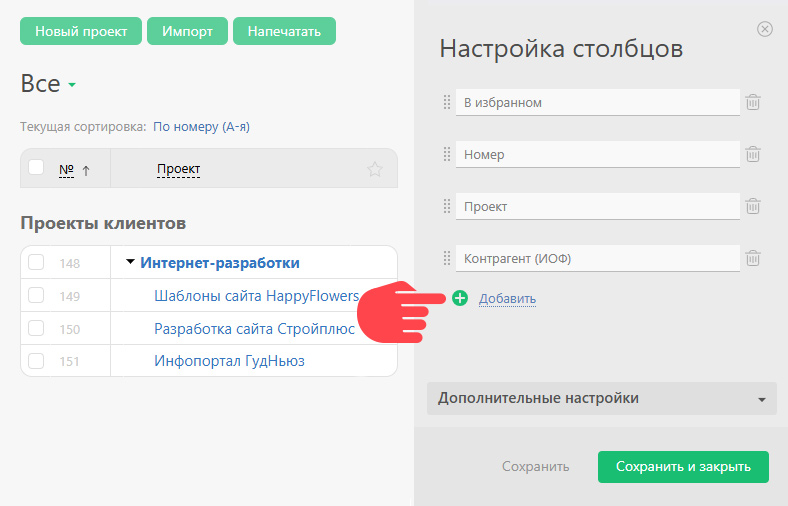Screen dimensions: 788x506
Task: Sort by the № column header
Action: pyautogui.click(x=66, y=169)
